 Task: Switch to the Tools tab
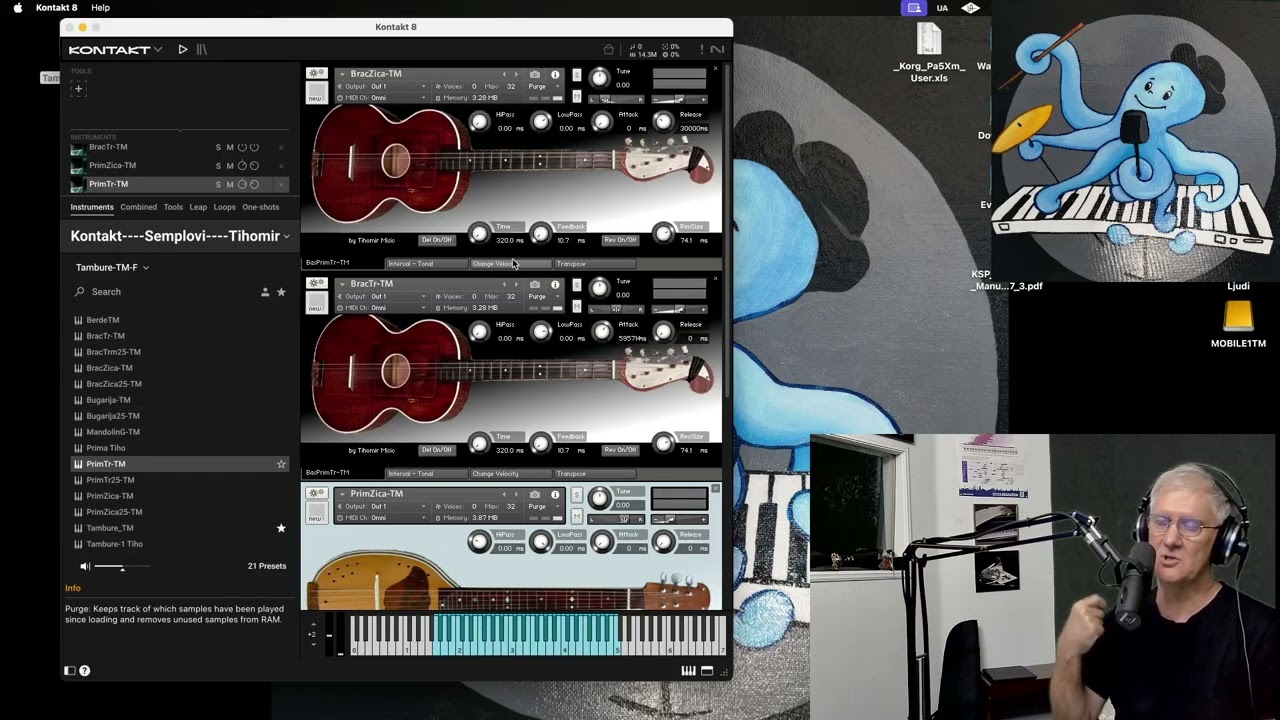coord(173,207)
